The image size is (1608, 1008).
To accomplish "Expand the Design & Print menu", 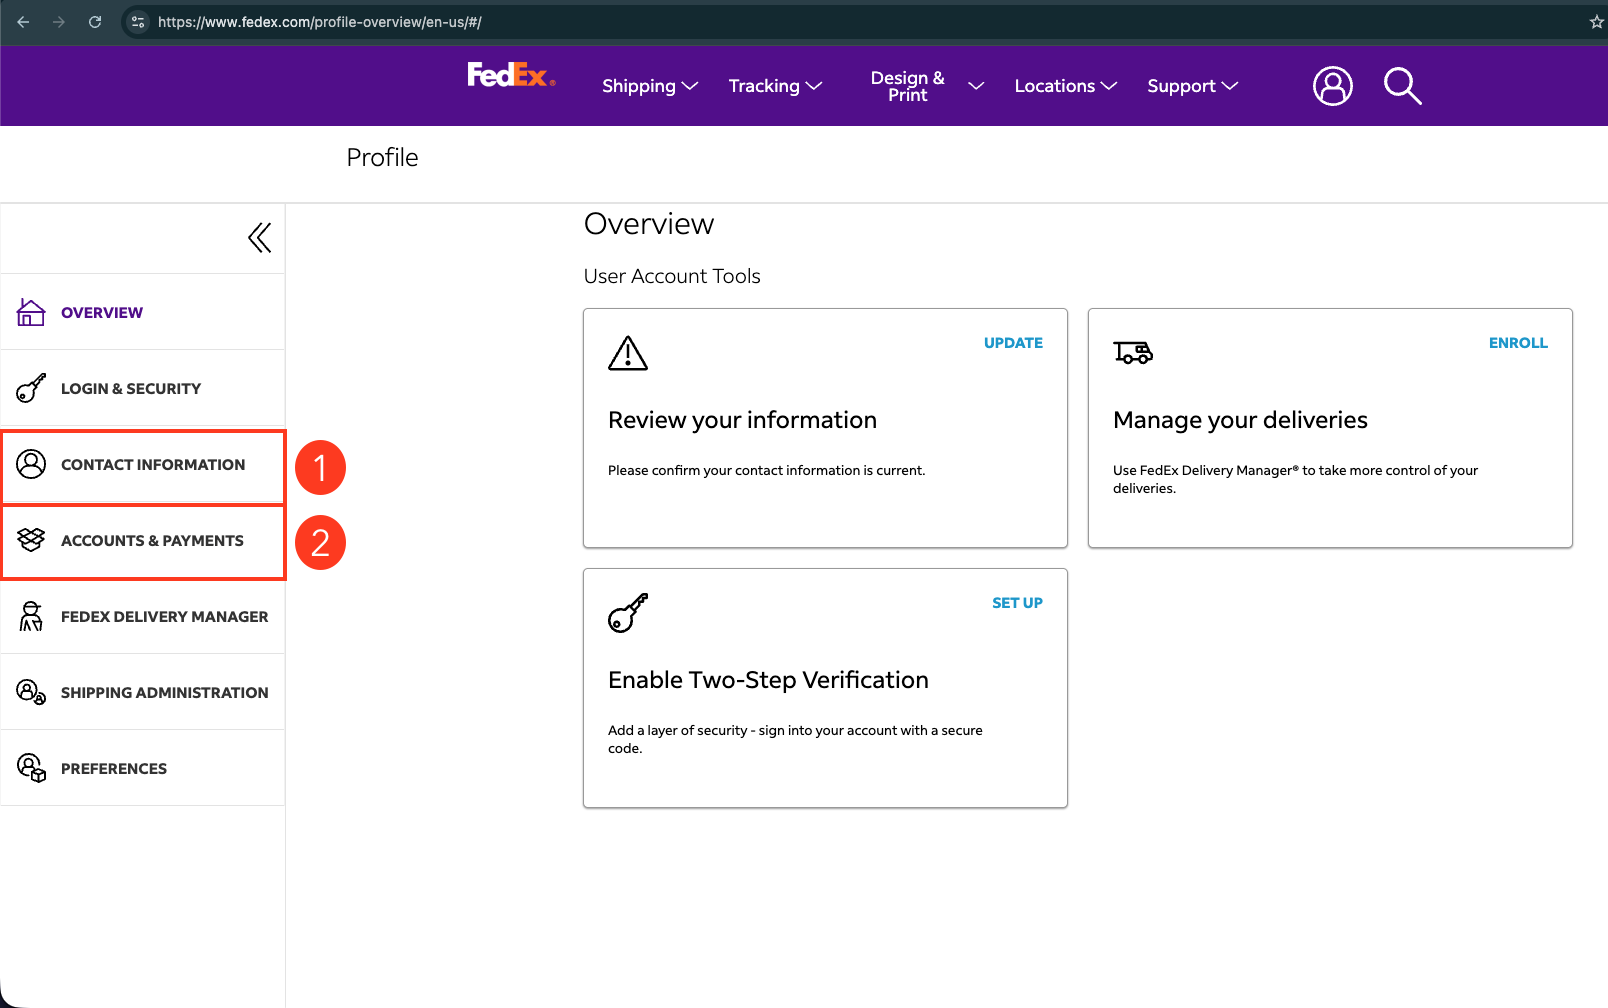I will tap(927, 86).
